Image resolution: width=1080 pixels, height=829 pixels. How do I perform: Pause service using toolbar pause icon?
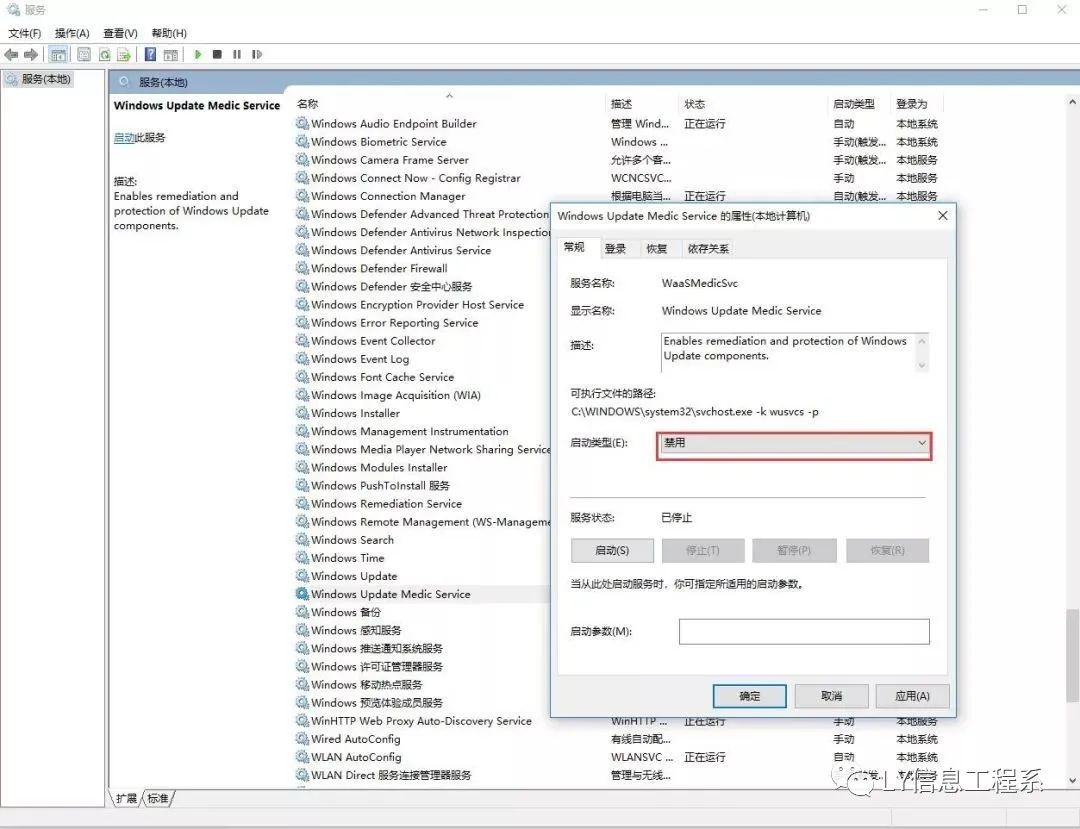[237, 54]
